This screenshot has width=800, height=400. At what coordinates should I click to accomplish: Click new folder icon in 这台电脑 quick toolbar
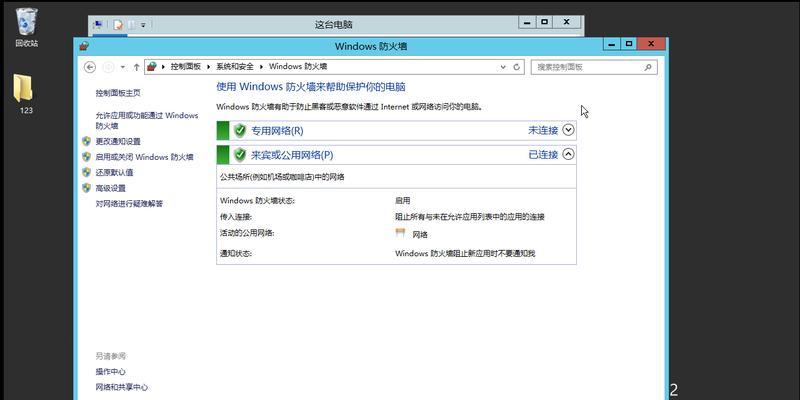[132, 24]
